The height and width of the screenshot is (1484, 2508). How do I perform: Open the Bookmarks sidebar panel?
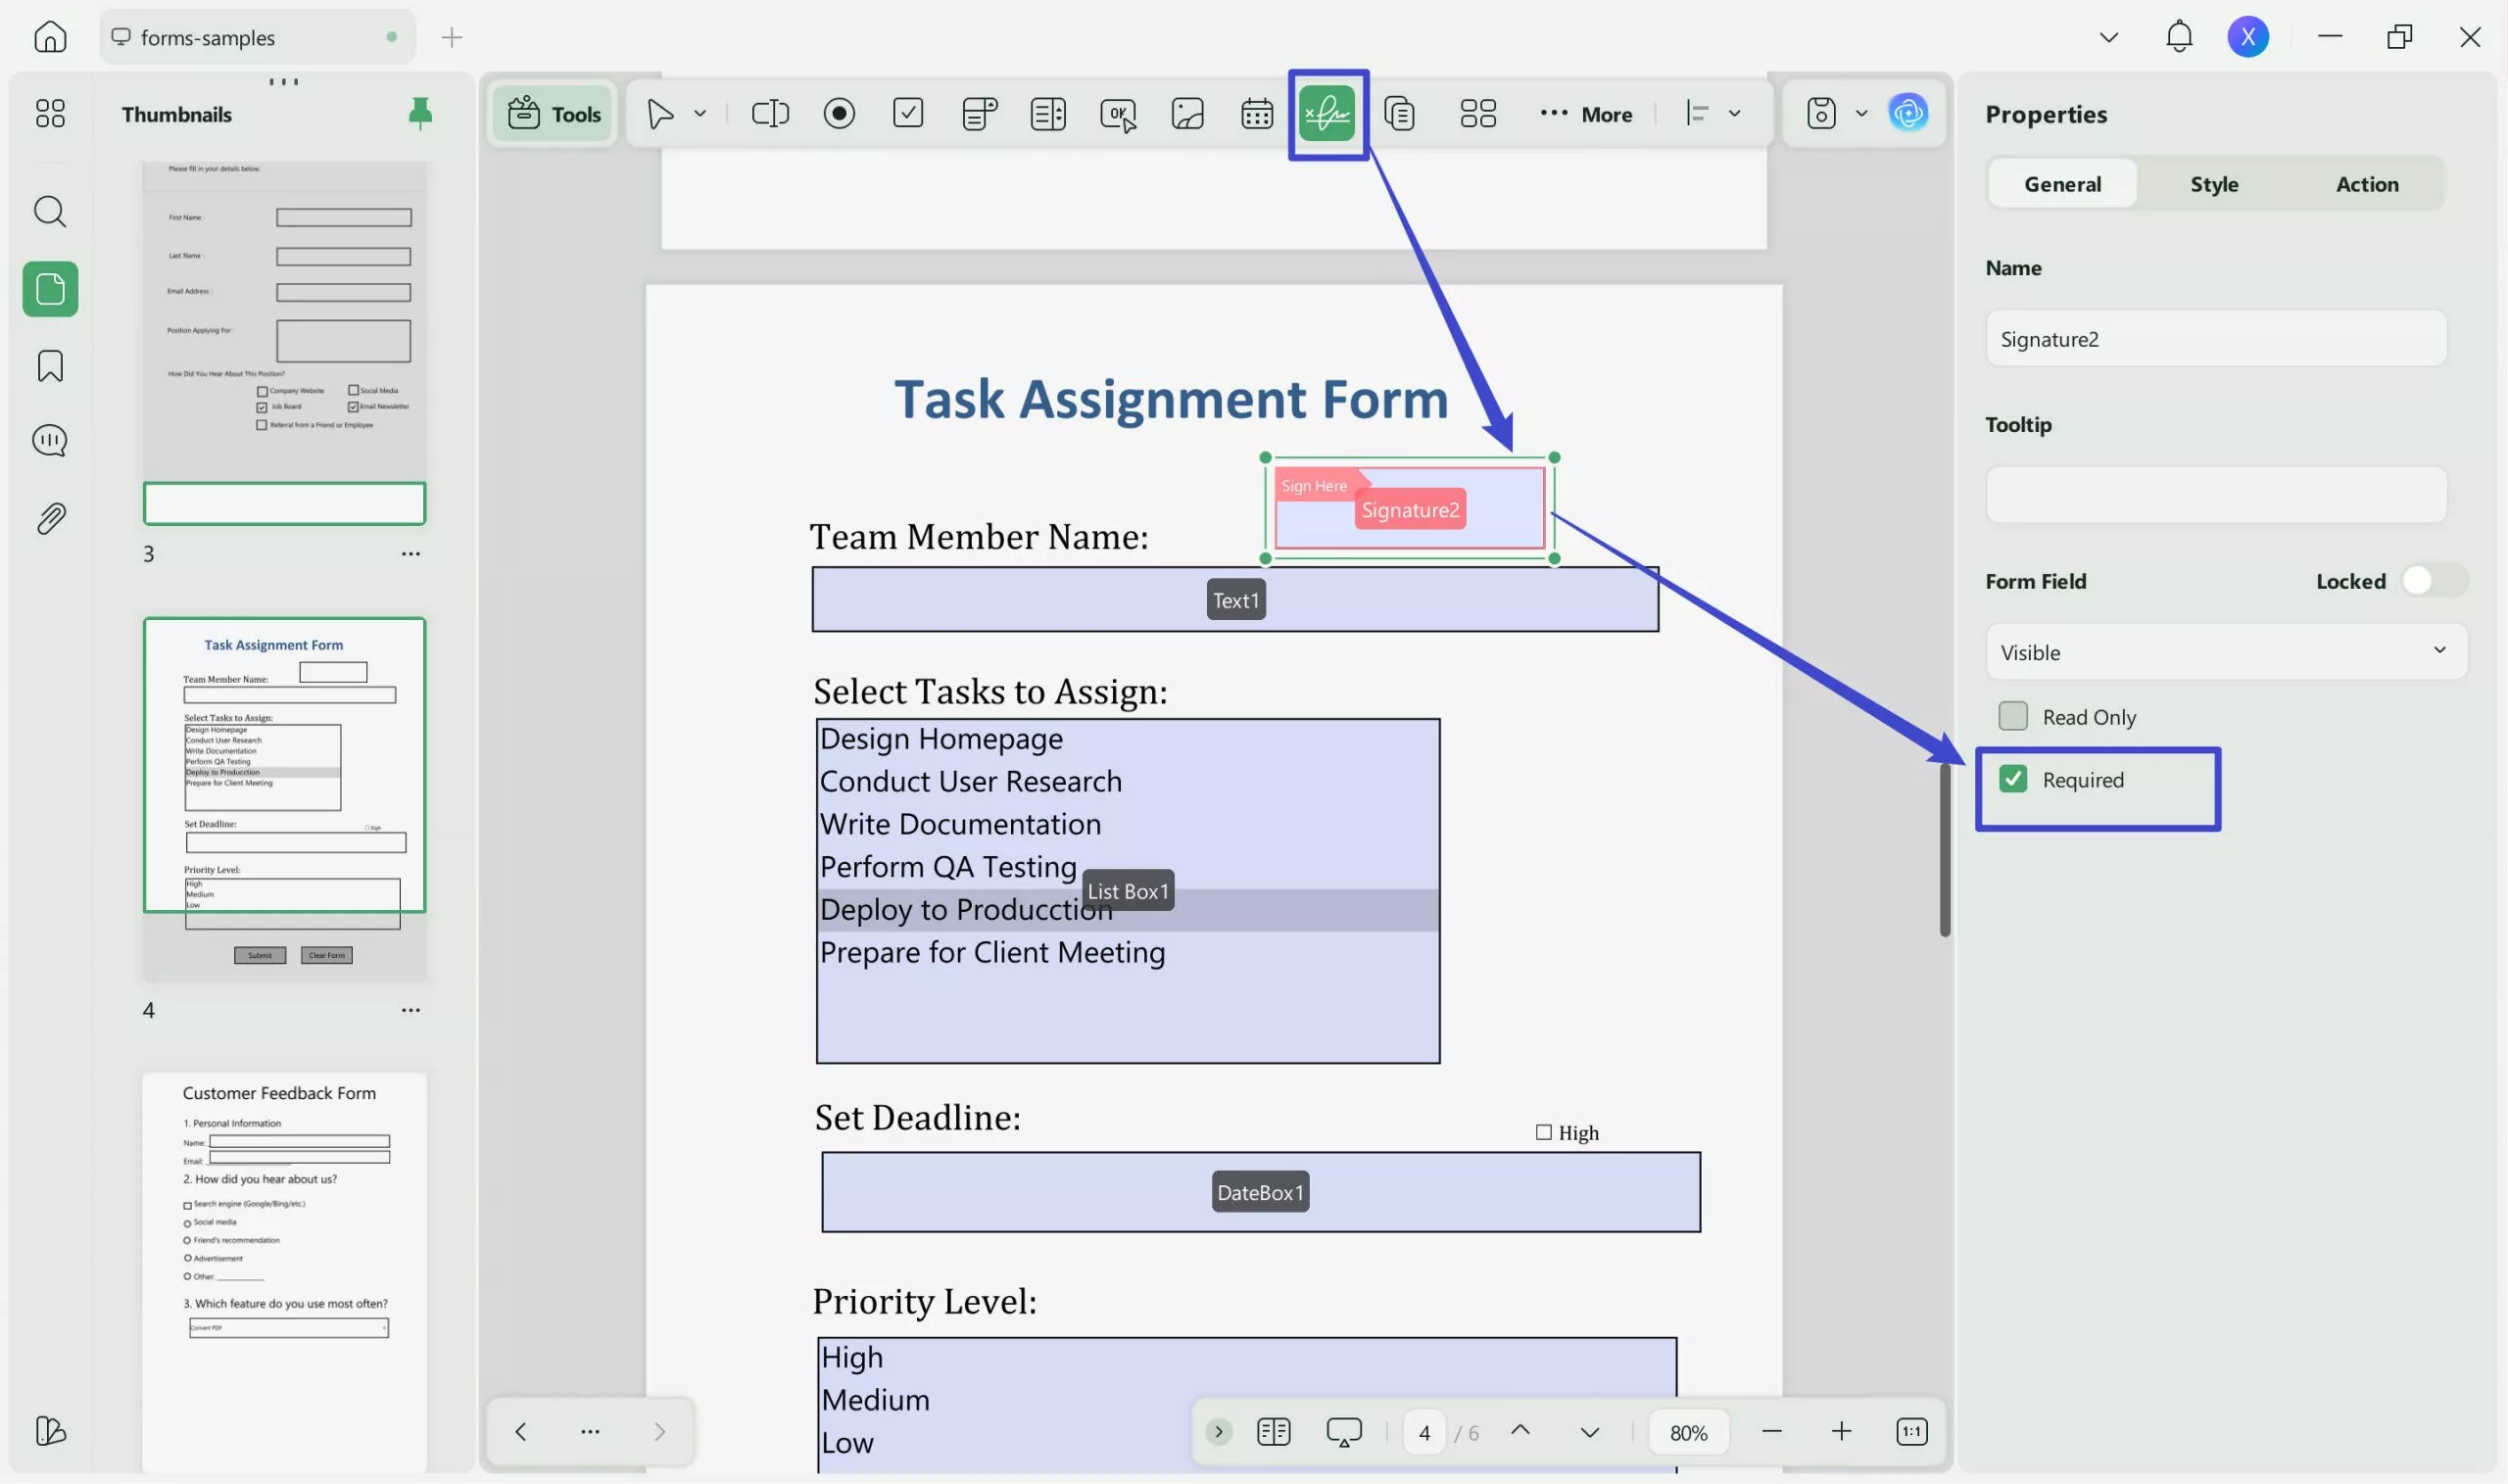coord(50,366)
